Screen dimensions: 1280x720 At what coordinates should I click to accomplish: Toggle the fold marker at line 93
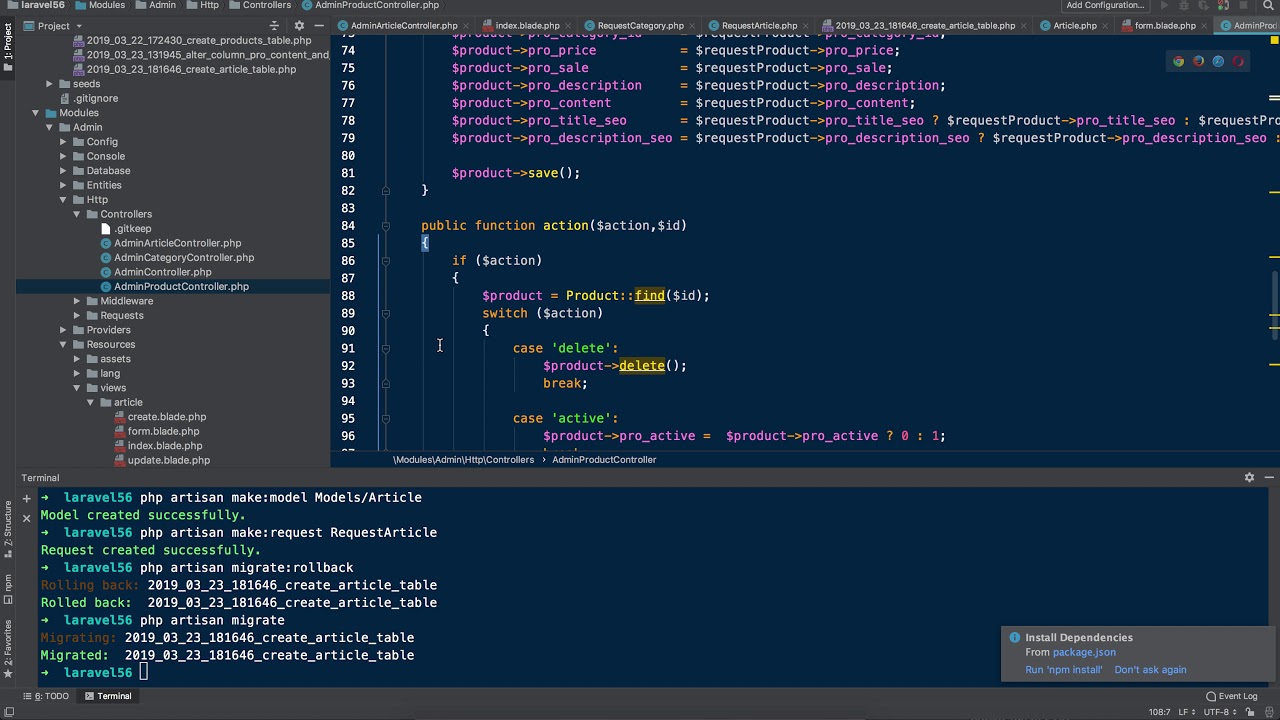386,383
